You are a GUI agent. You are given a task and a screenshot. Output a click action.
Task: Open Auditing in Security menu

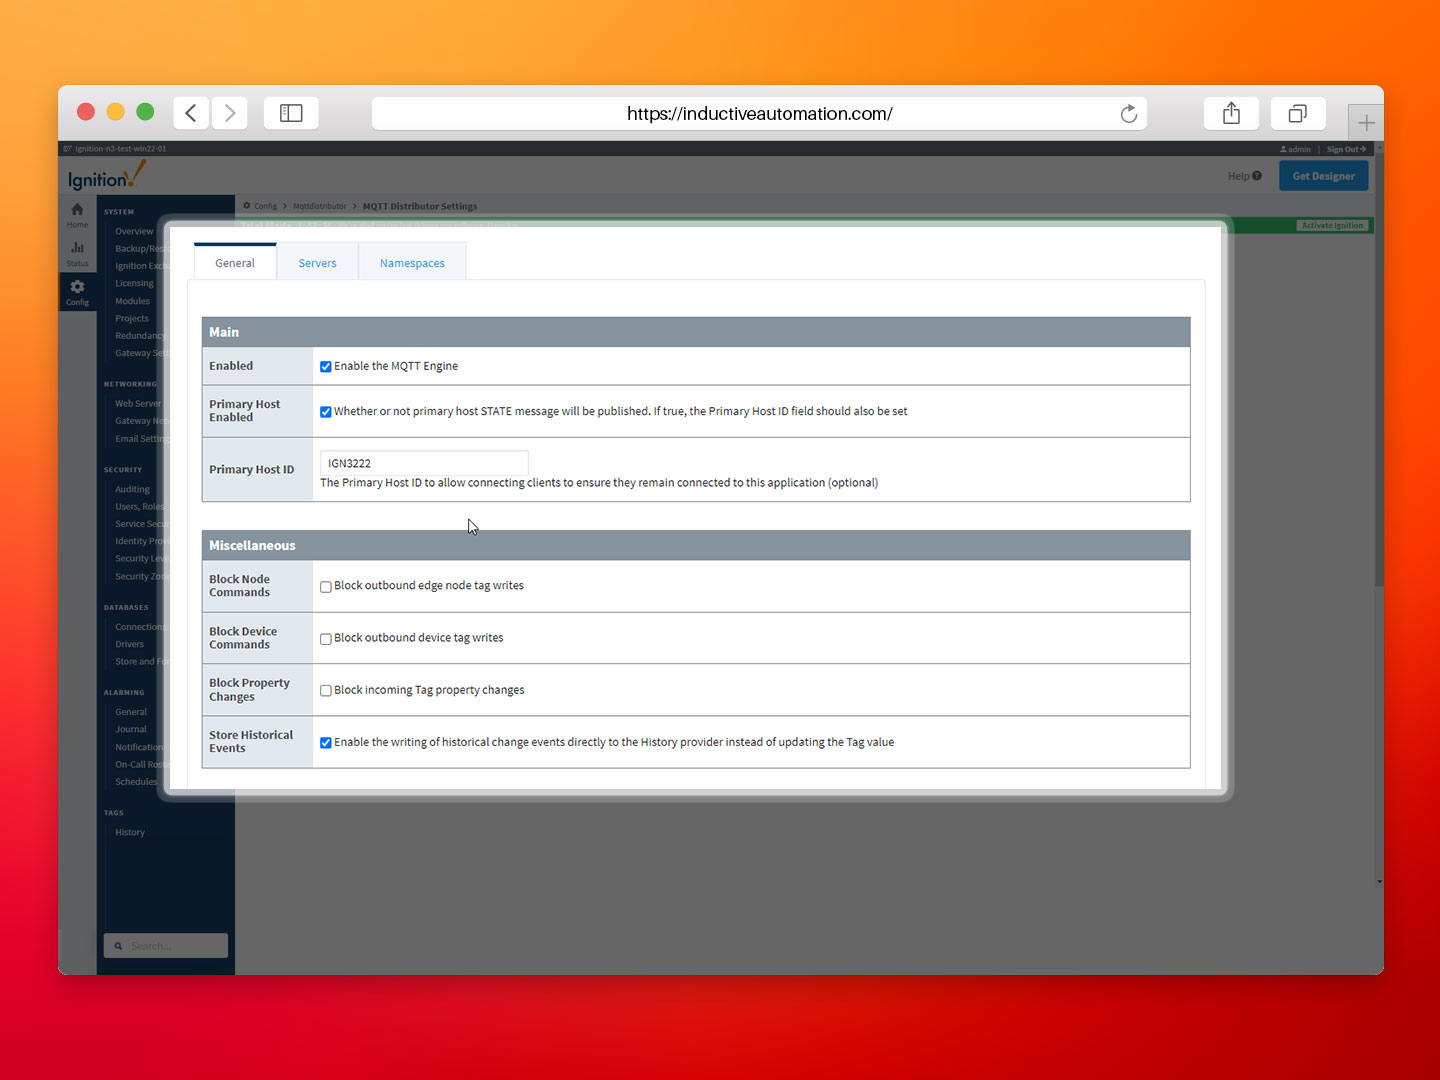(132, 489)
